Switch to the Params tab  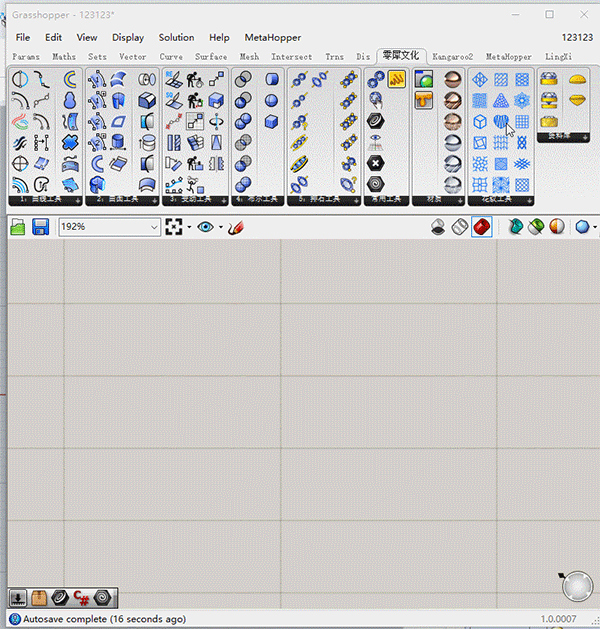click(26, 57)
